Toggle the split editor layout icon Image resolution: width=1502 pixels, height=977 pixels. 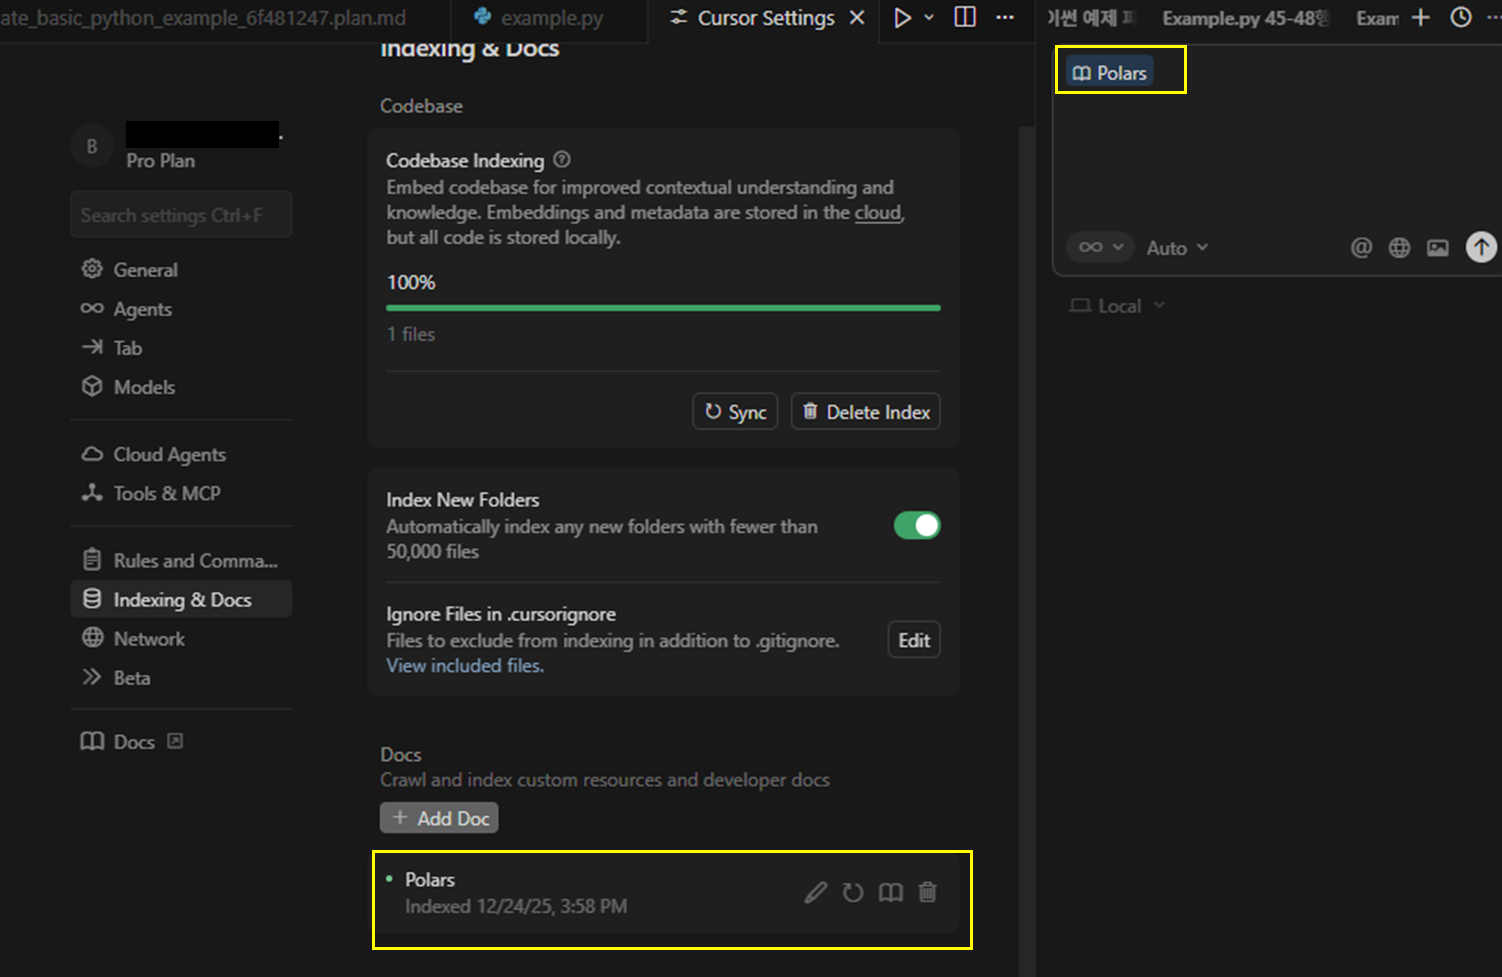click(965, 18)
